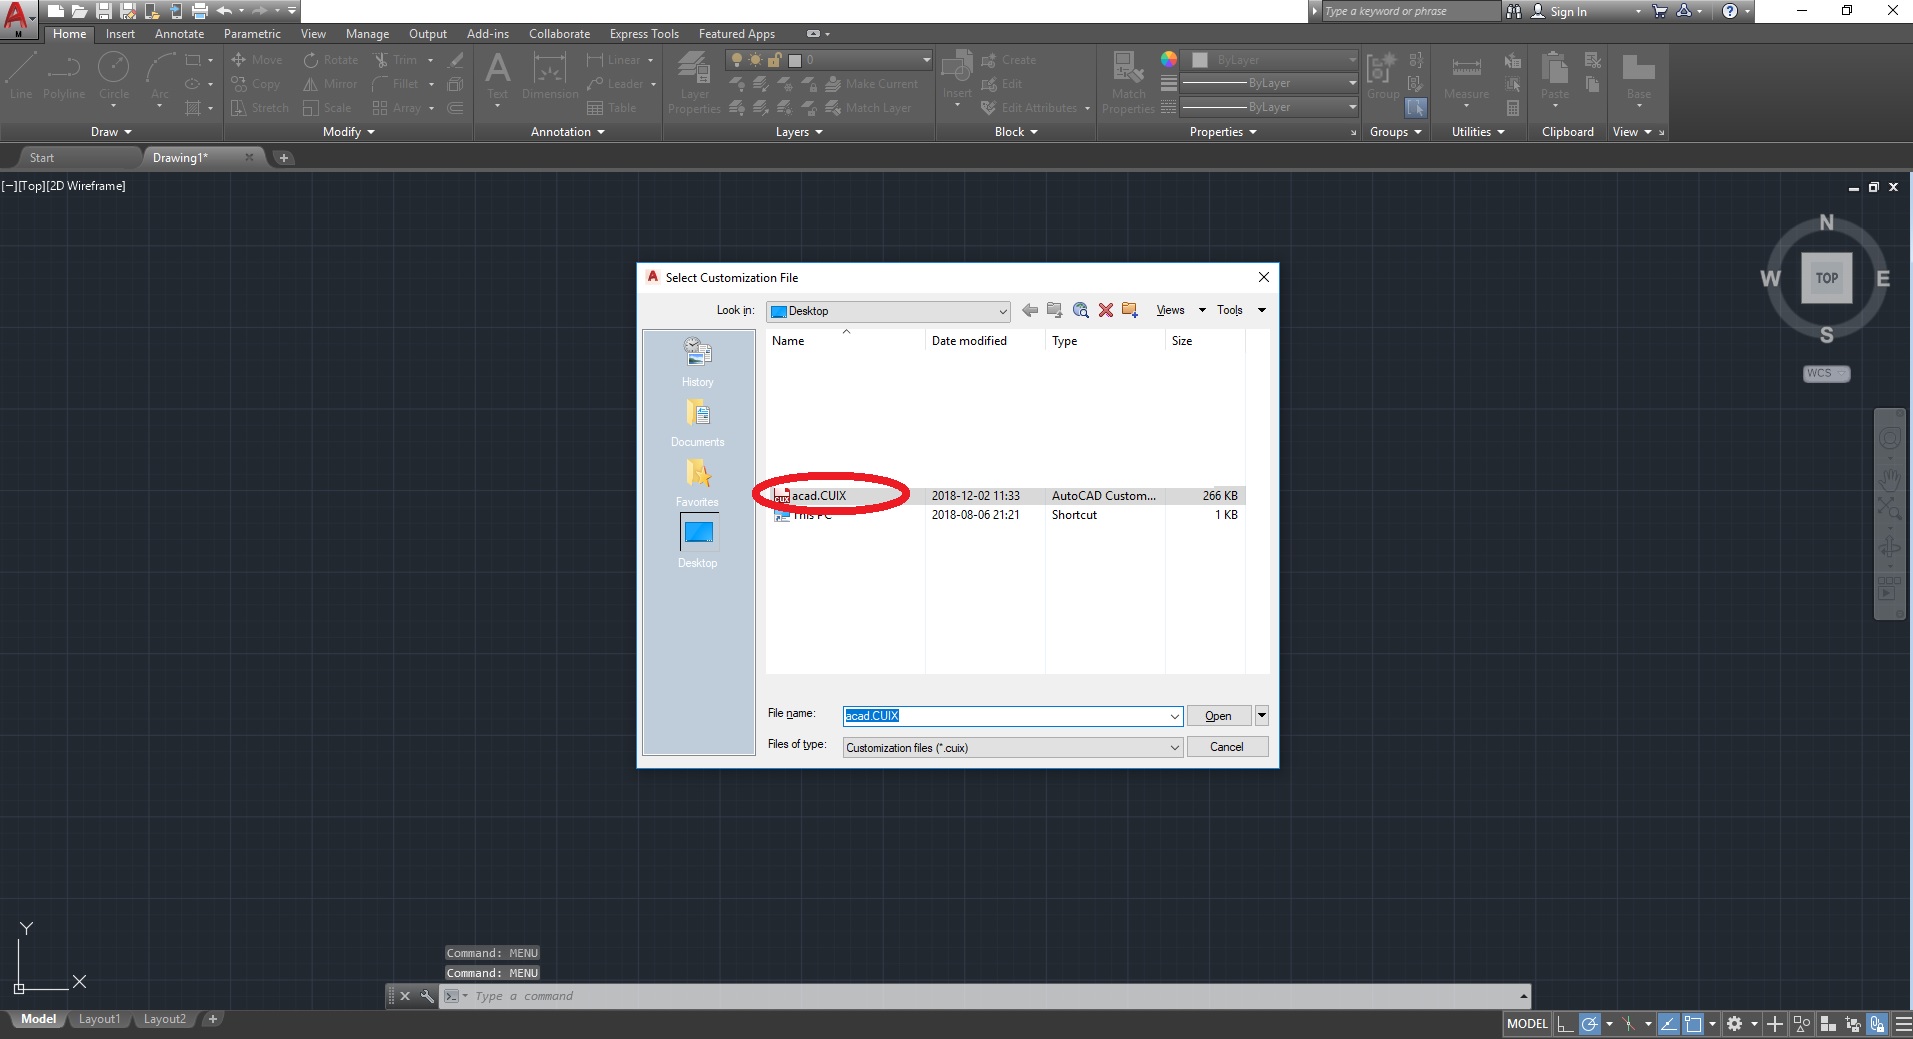The image size is (1913, 1039).
Task: Switch to the Annotate ribbon tab
Action: click(179, 33)
